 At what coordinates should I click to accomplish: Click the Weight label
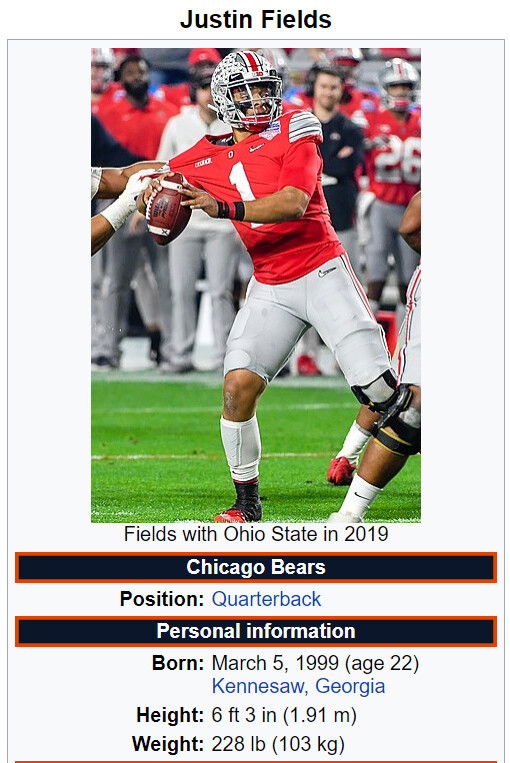coord(168,744)
